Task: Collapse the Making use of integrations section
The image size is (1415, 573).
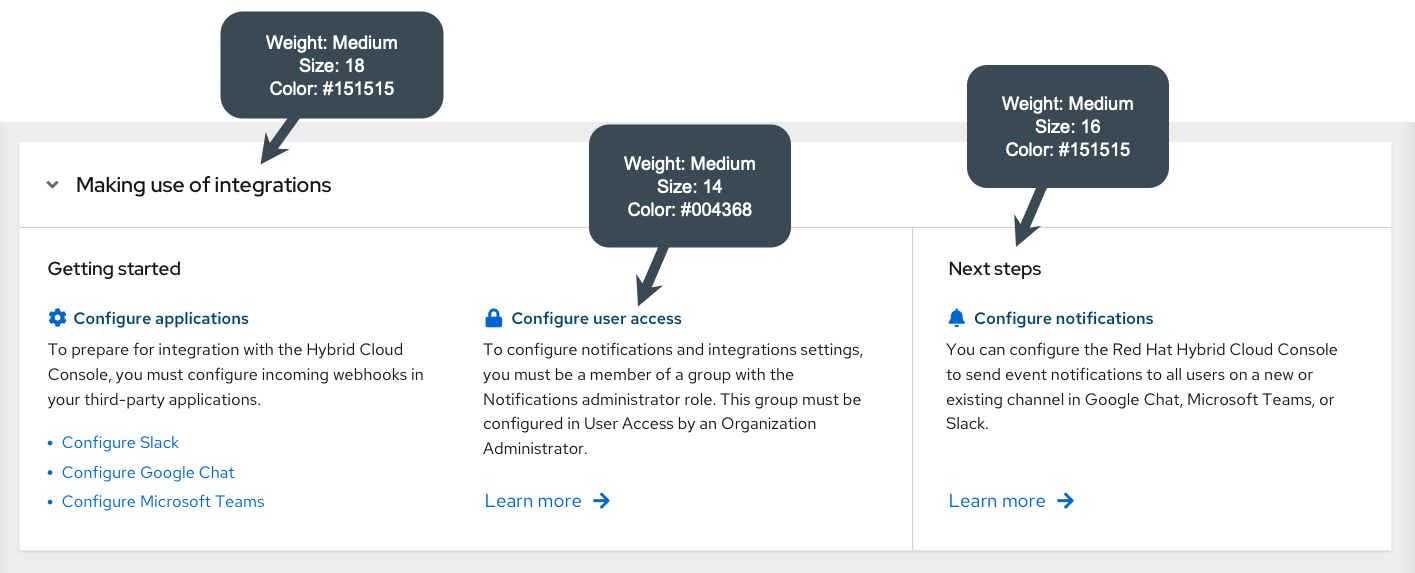Action: click(x=53, y=185)
